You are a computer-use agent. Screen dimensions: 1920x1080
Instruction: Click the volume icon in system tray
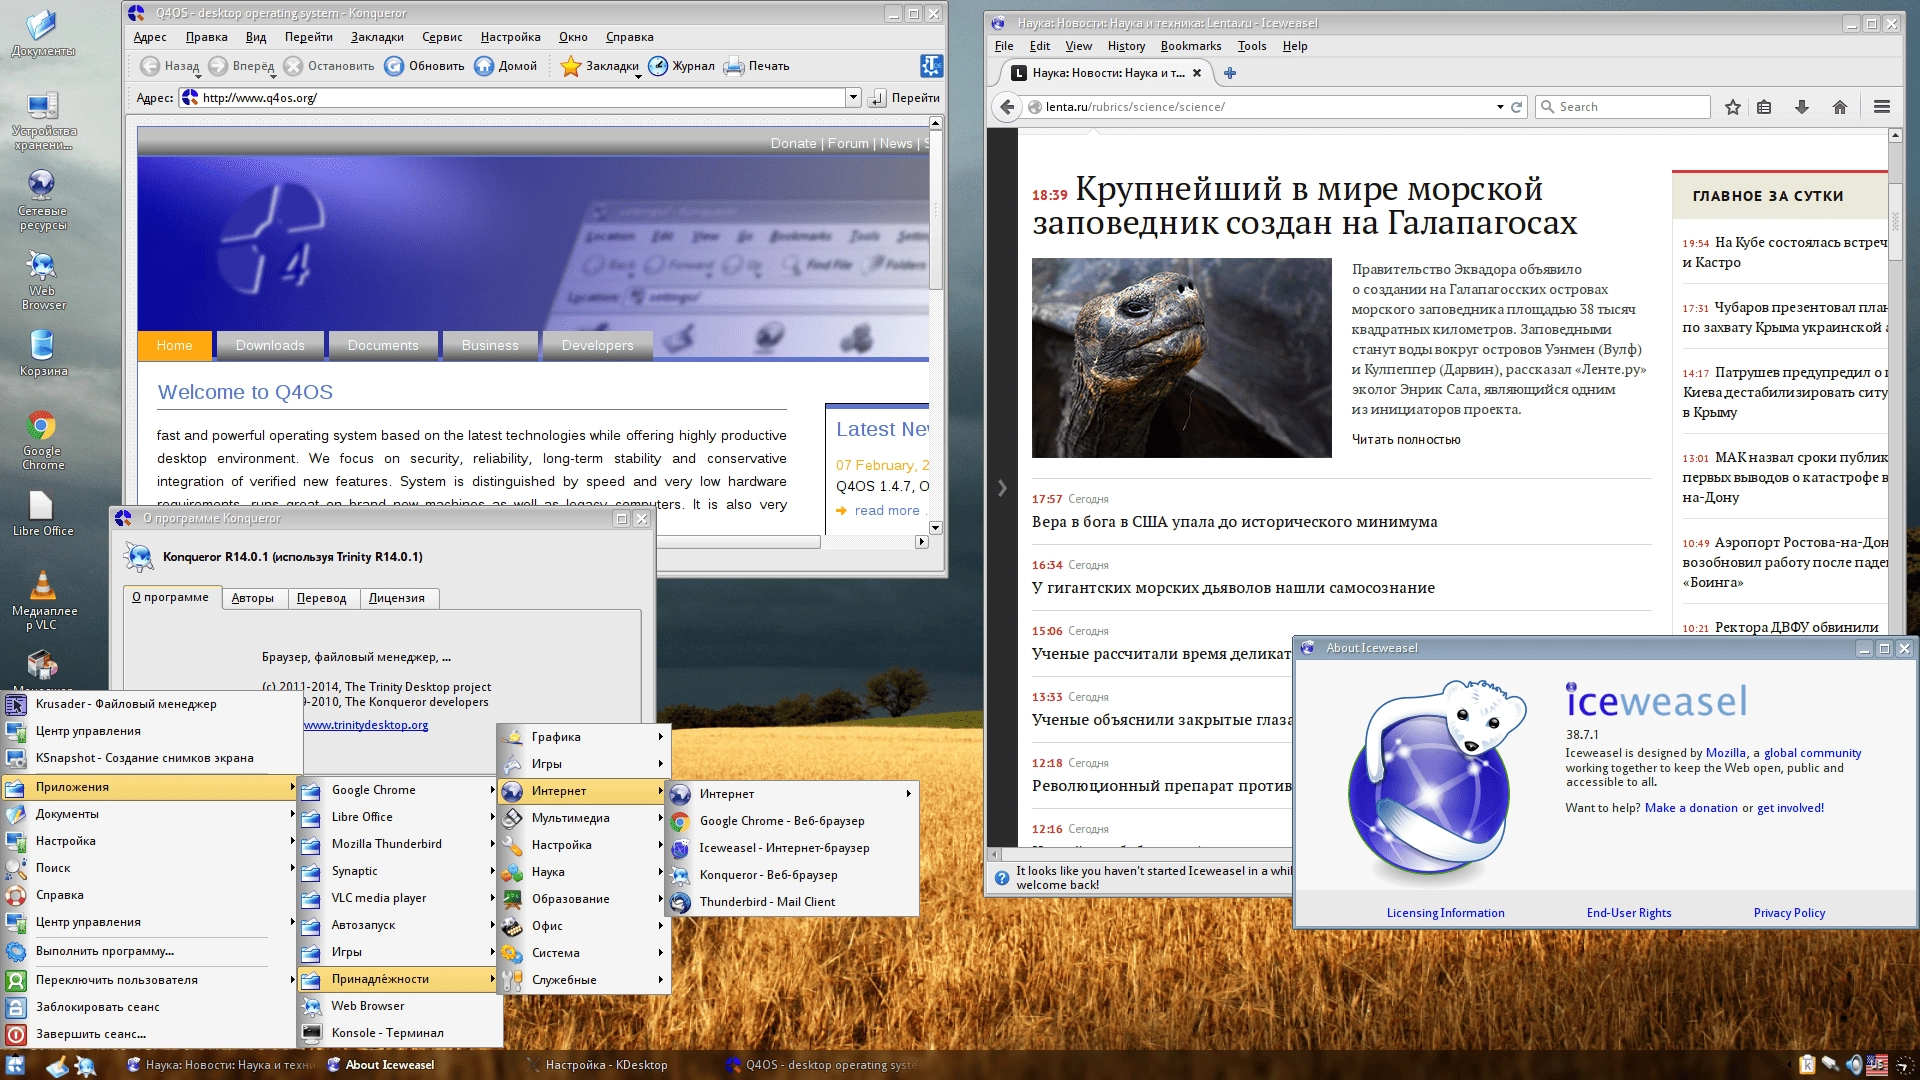(x=1853, y=1065)
